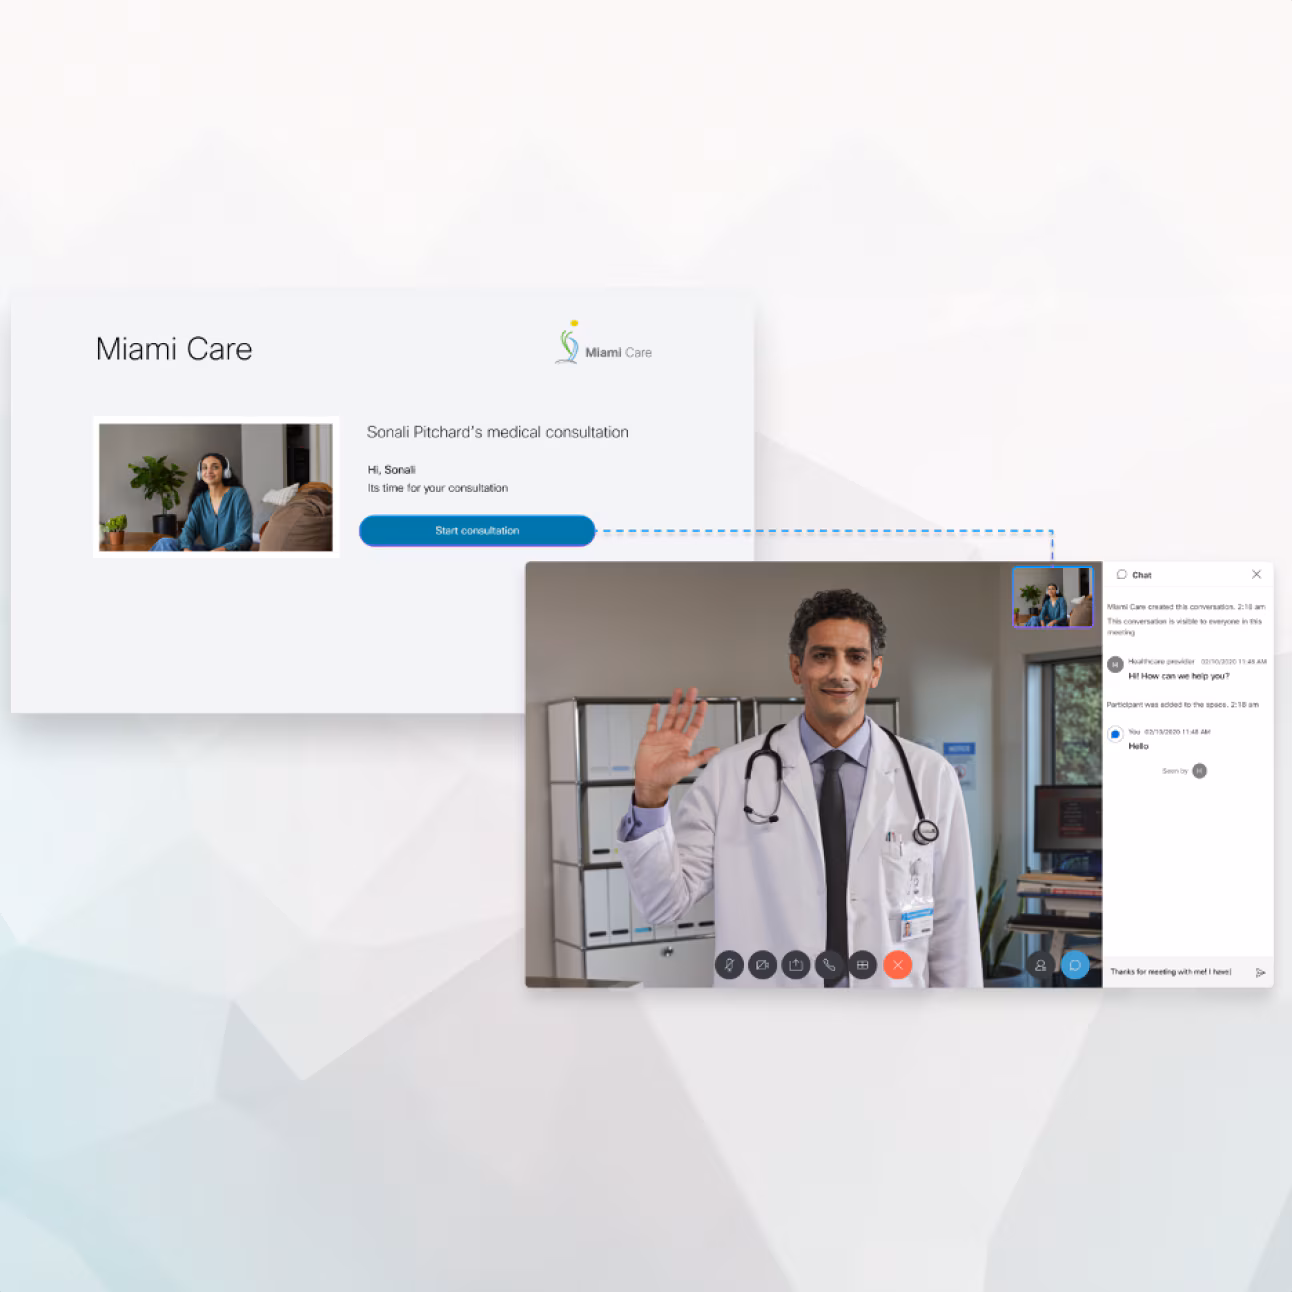The height and width of the screenshot is (1292, 1292).
Task: Click the 'Miami Care' page title
Action: point(174,349)
